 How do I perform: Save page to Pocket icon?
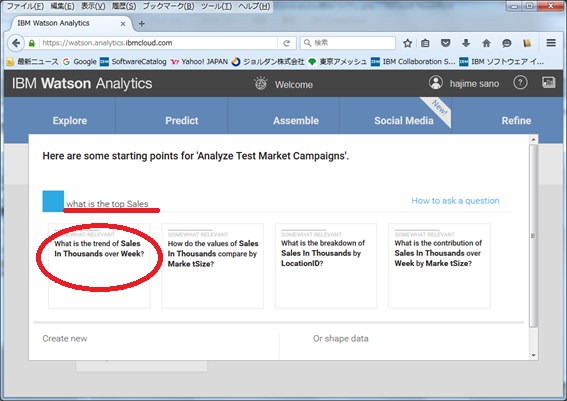[x=446, y=43]
